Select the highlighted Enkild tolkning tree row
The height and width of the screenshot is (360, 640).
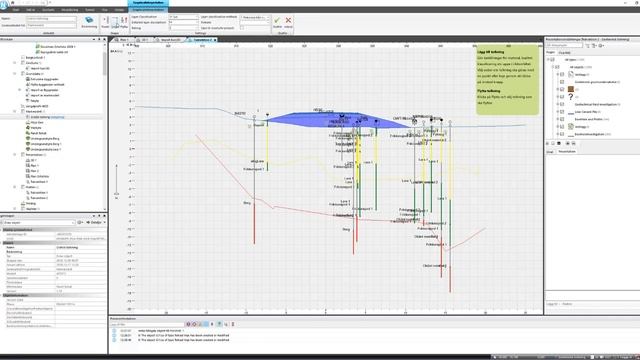point(52,117)
